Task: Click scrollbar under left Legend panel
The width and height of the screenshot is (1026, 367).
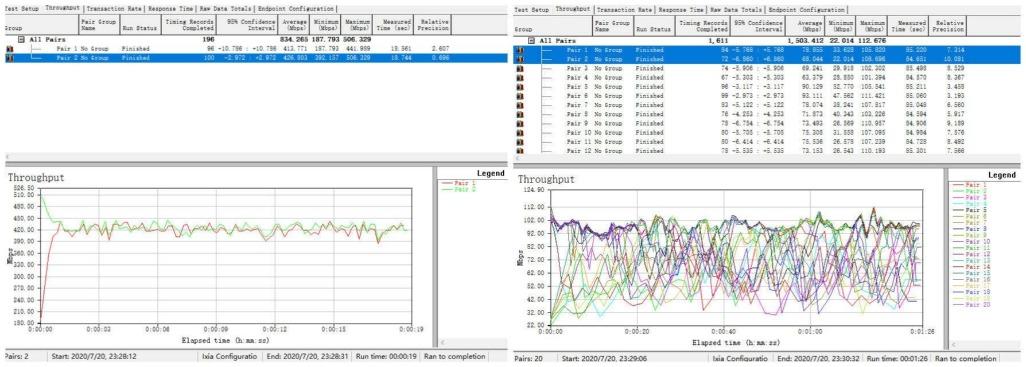Action: click(x=472, y=341)
